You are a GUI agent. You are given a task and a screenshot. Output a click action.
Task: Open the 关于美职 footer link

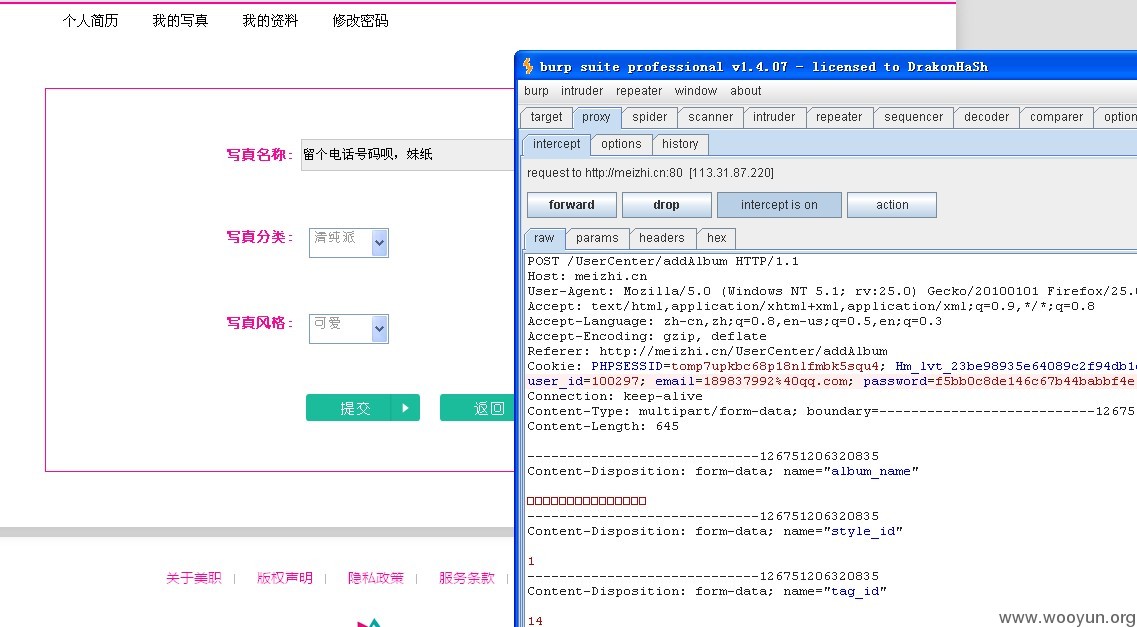tap(193, 578)
